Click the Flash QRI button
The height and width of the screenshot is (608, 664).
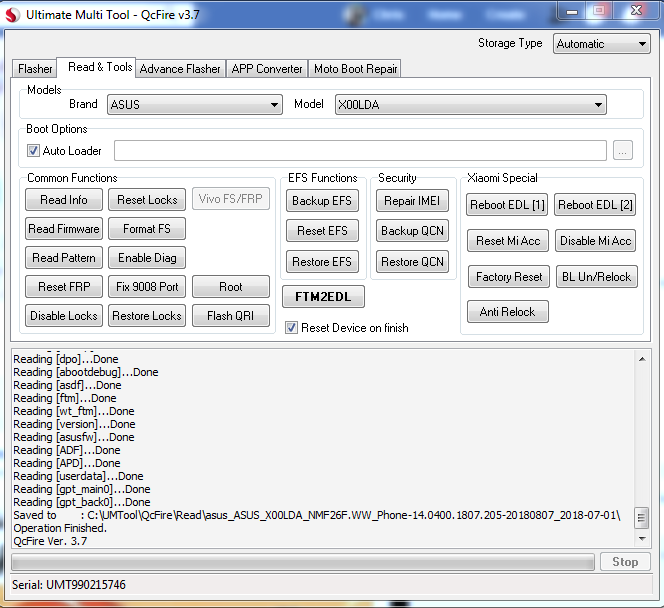[231, 315]
